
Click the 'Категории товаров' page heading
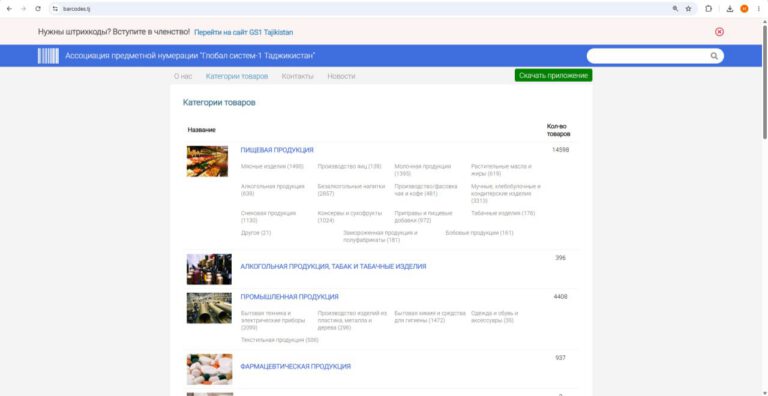(219, 103)
